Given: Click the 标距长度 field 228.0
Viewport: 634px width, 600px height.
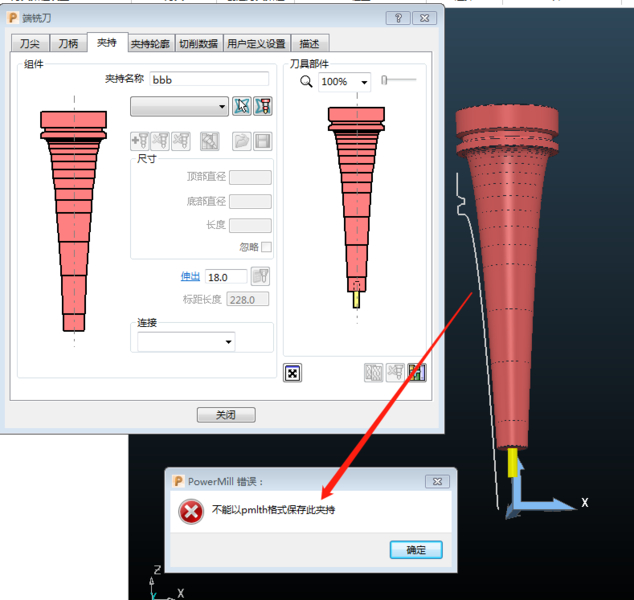Looking at the screenshot, I should tap(247, 300).
